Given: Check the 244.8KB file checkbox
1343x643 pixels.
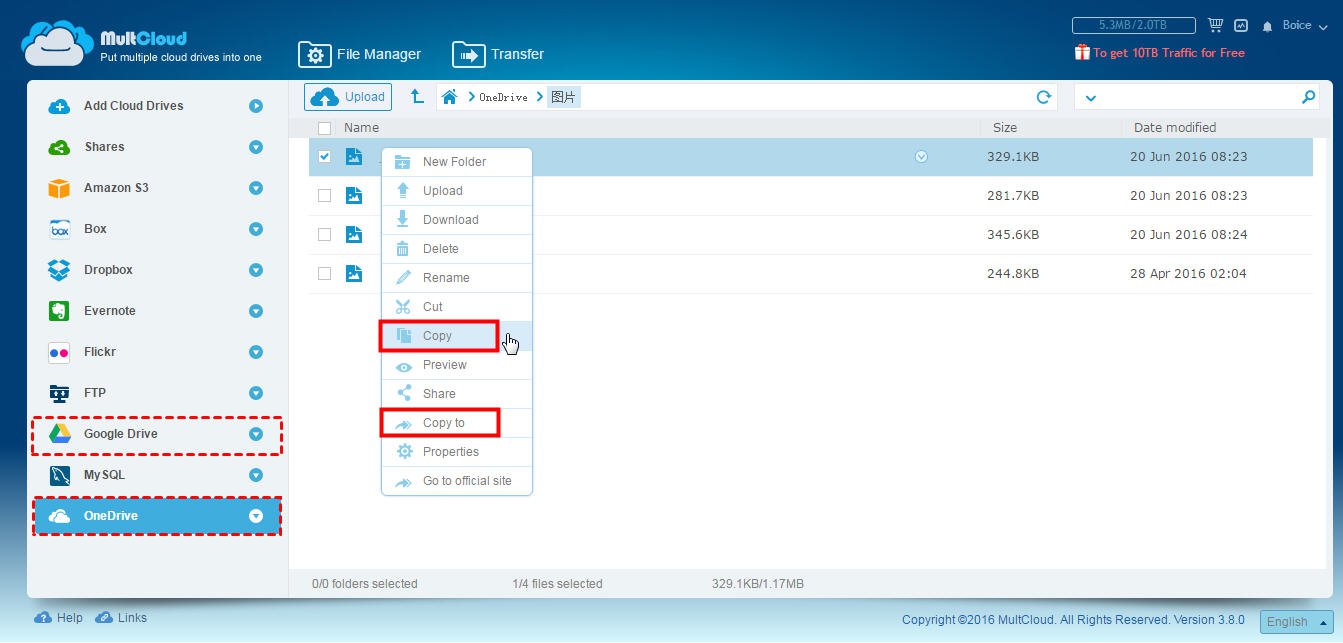Looking at the screenshot, I should coord(324,273).
